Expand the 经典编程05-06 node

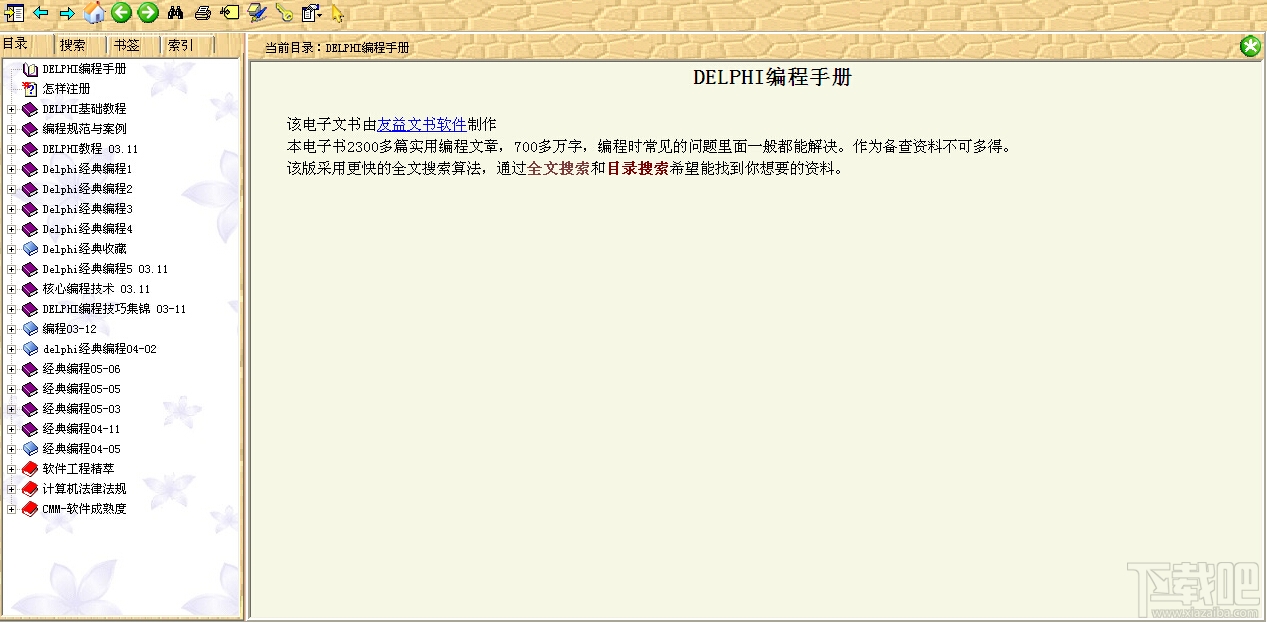[12, 369]
